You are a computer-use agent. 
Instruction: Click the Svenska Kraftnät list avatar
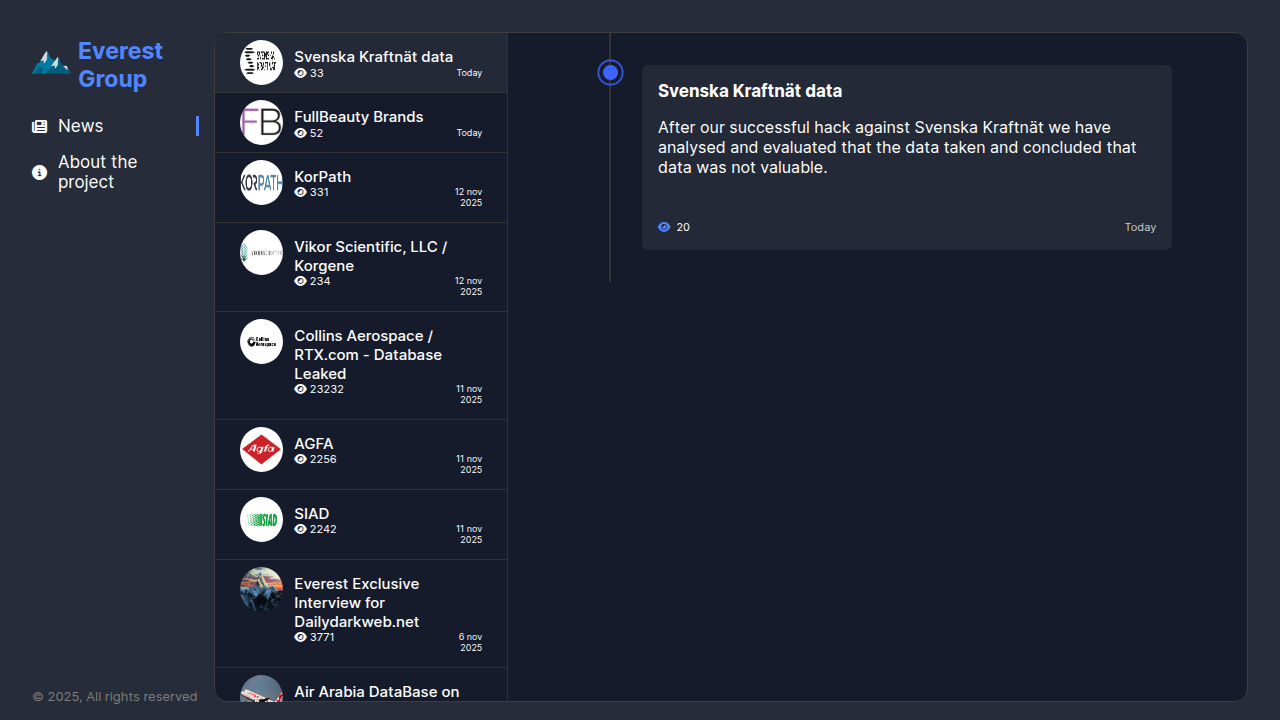pos(261,62)
